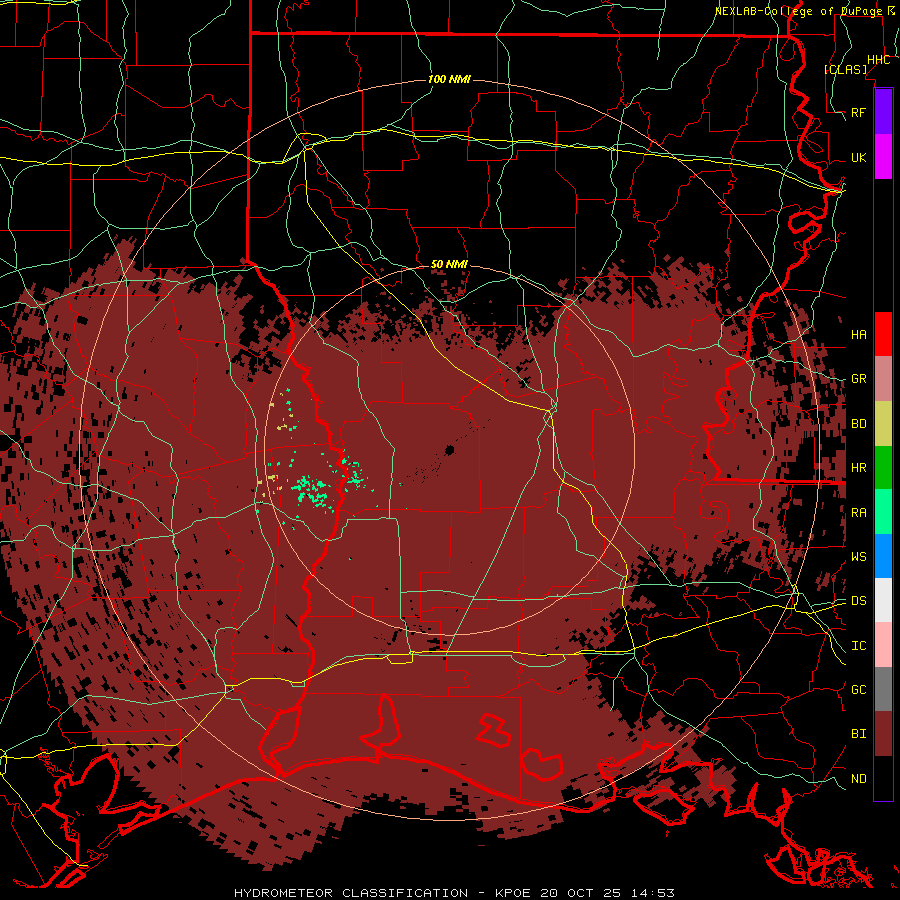Click the GC gray legend swatch
Screen dimensions: 900x900
coord(883,689)
